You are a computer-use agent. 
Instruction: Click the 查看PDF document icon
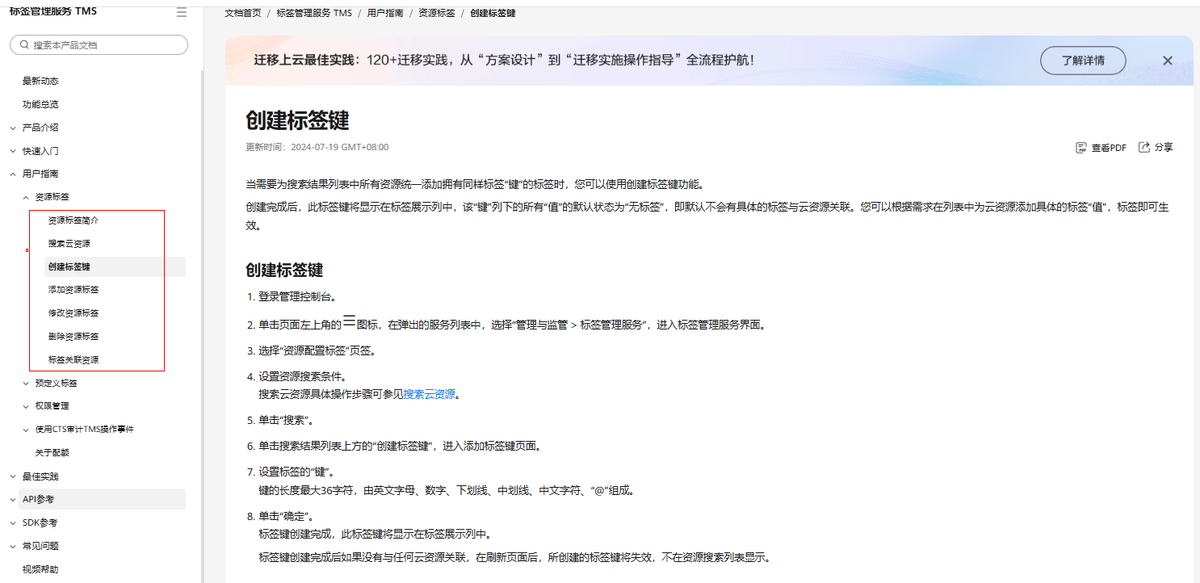pyautogui.click(x=1081, y=147)
